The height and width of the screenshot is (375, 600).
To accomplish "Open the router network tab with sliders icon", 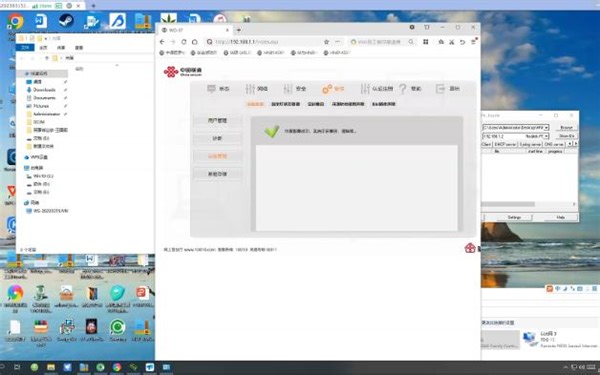I will (x=257, y=89).
